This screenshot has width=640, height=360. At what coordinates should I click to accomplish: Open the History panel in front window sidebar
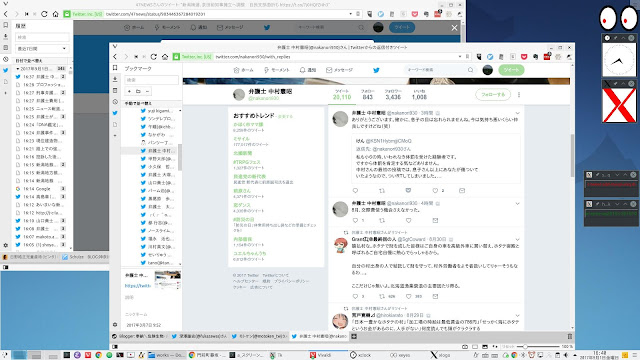point(115,102)
